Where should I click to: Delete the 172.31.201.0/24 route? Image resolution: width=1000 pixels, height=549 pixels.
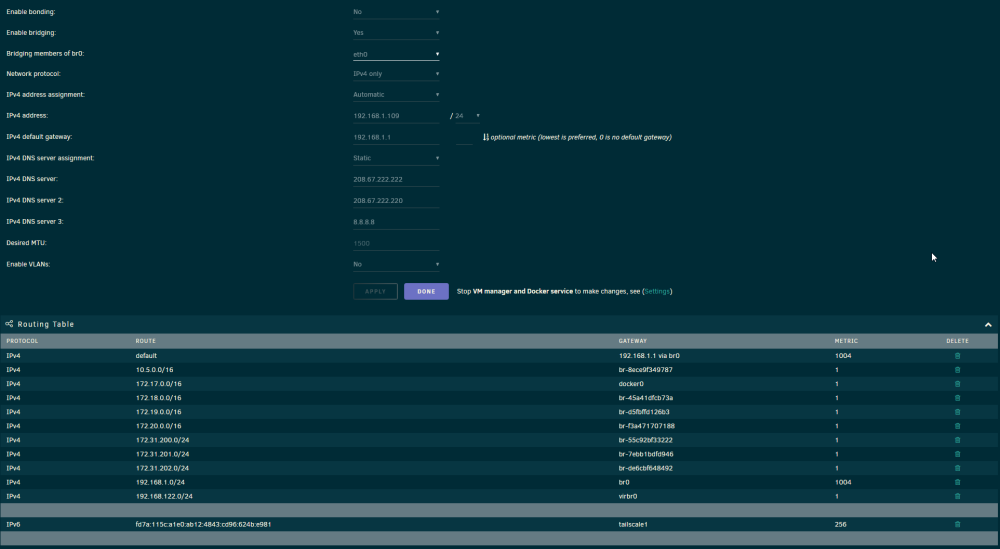click(x=957, y=454)
